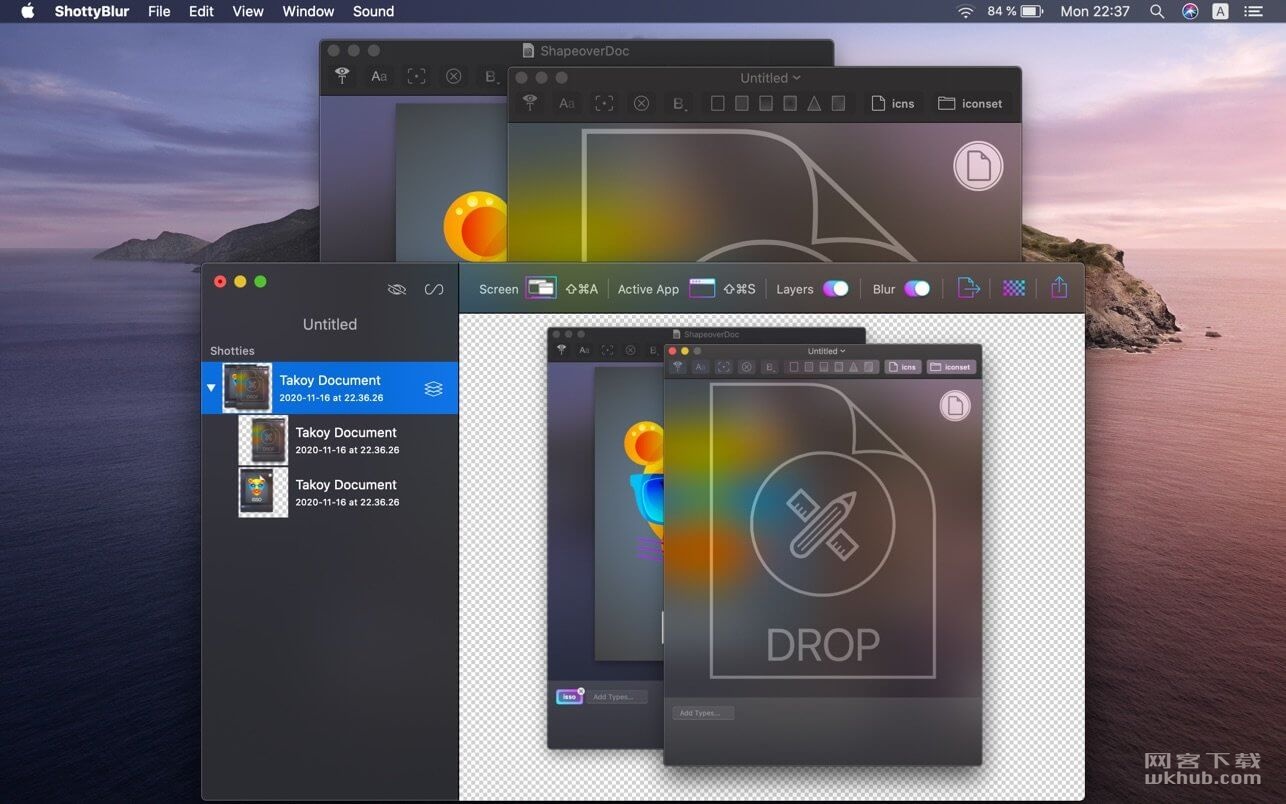Click the Aa text icon in ShapeoverDoc window
The image size is (1286, 804).
click(x=379, y=76)
